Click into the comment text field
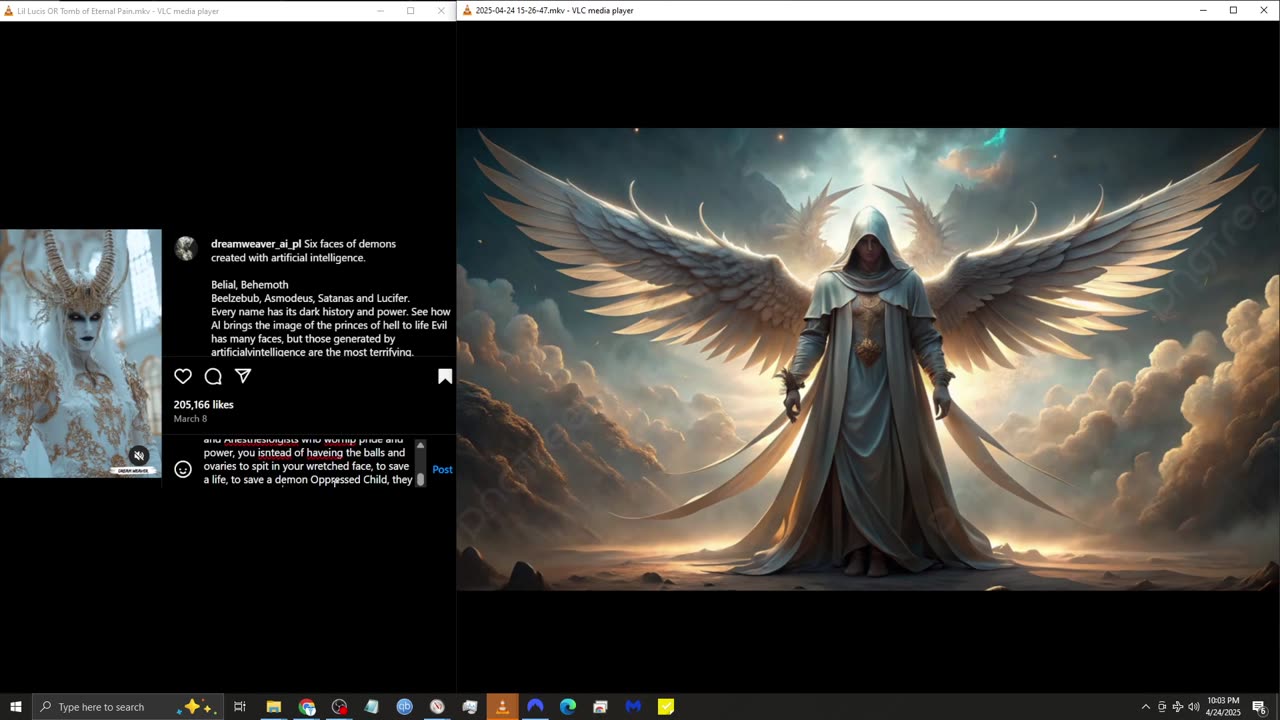1280x720 pixels. pos(308,463)
